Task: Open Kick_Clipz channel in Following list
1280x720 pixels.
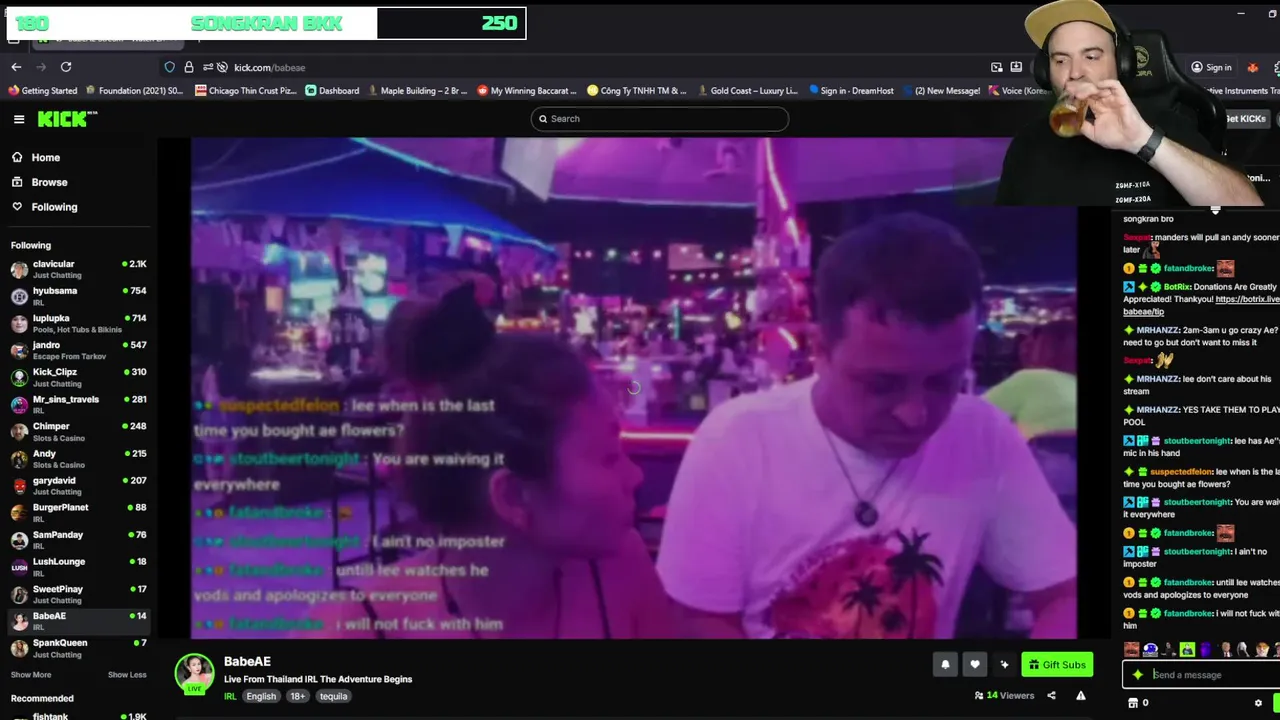Action: 78,377
